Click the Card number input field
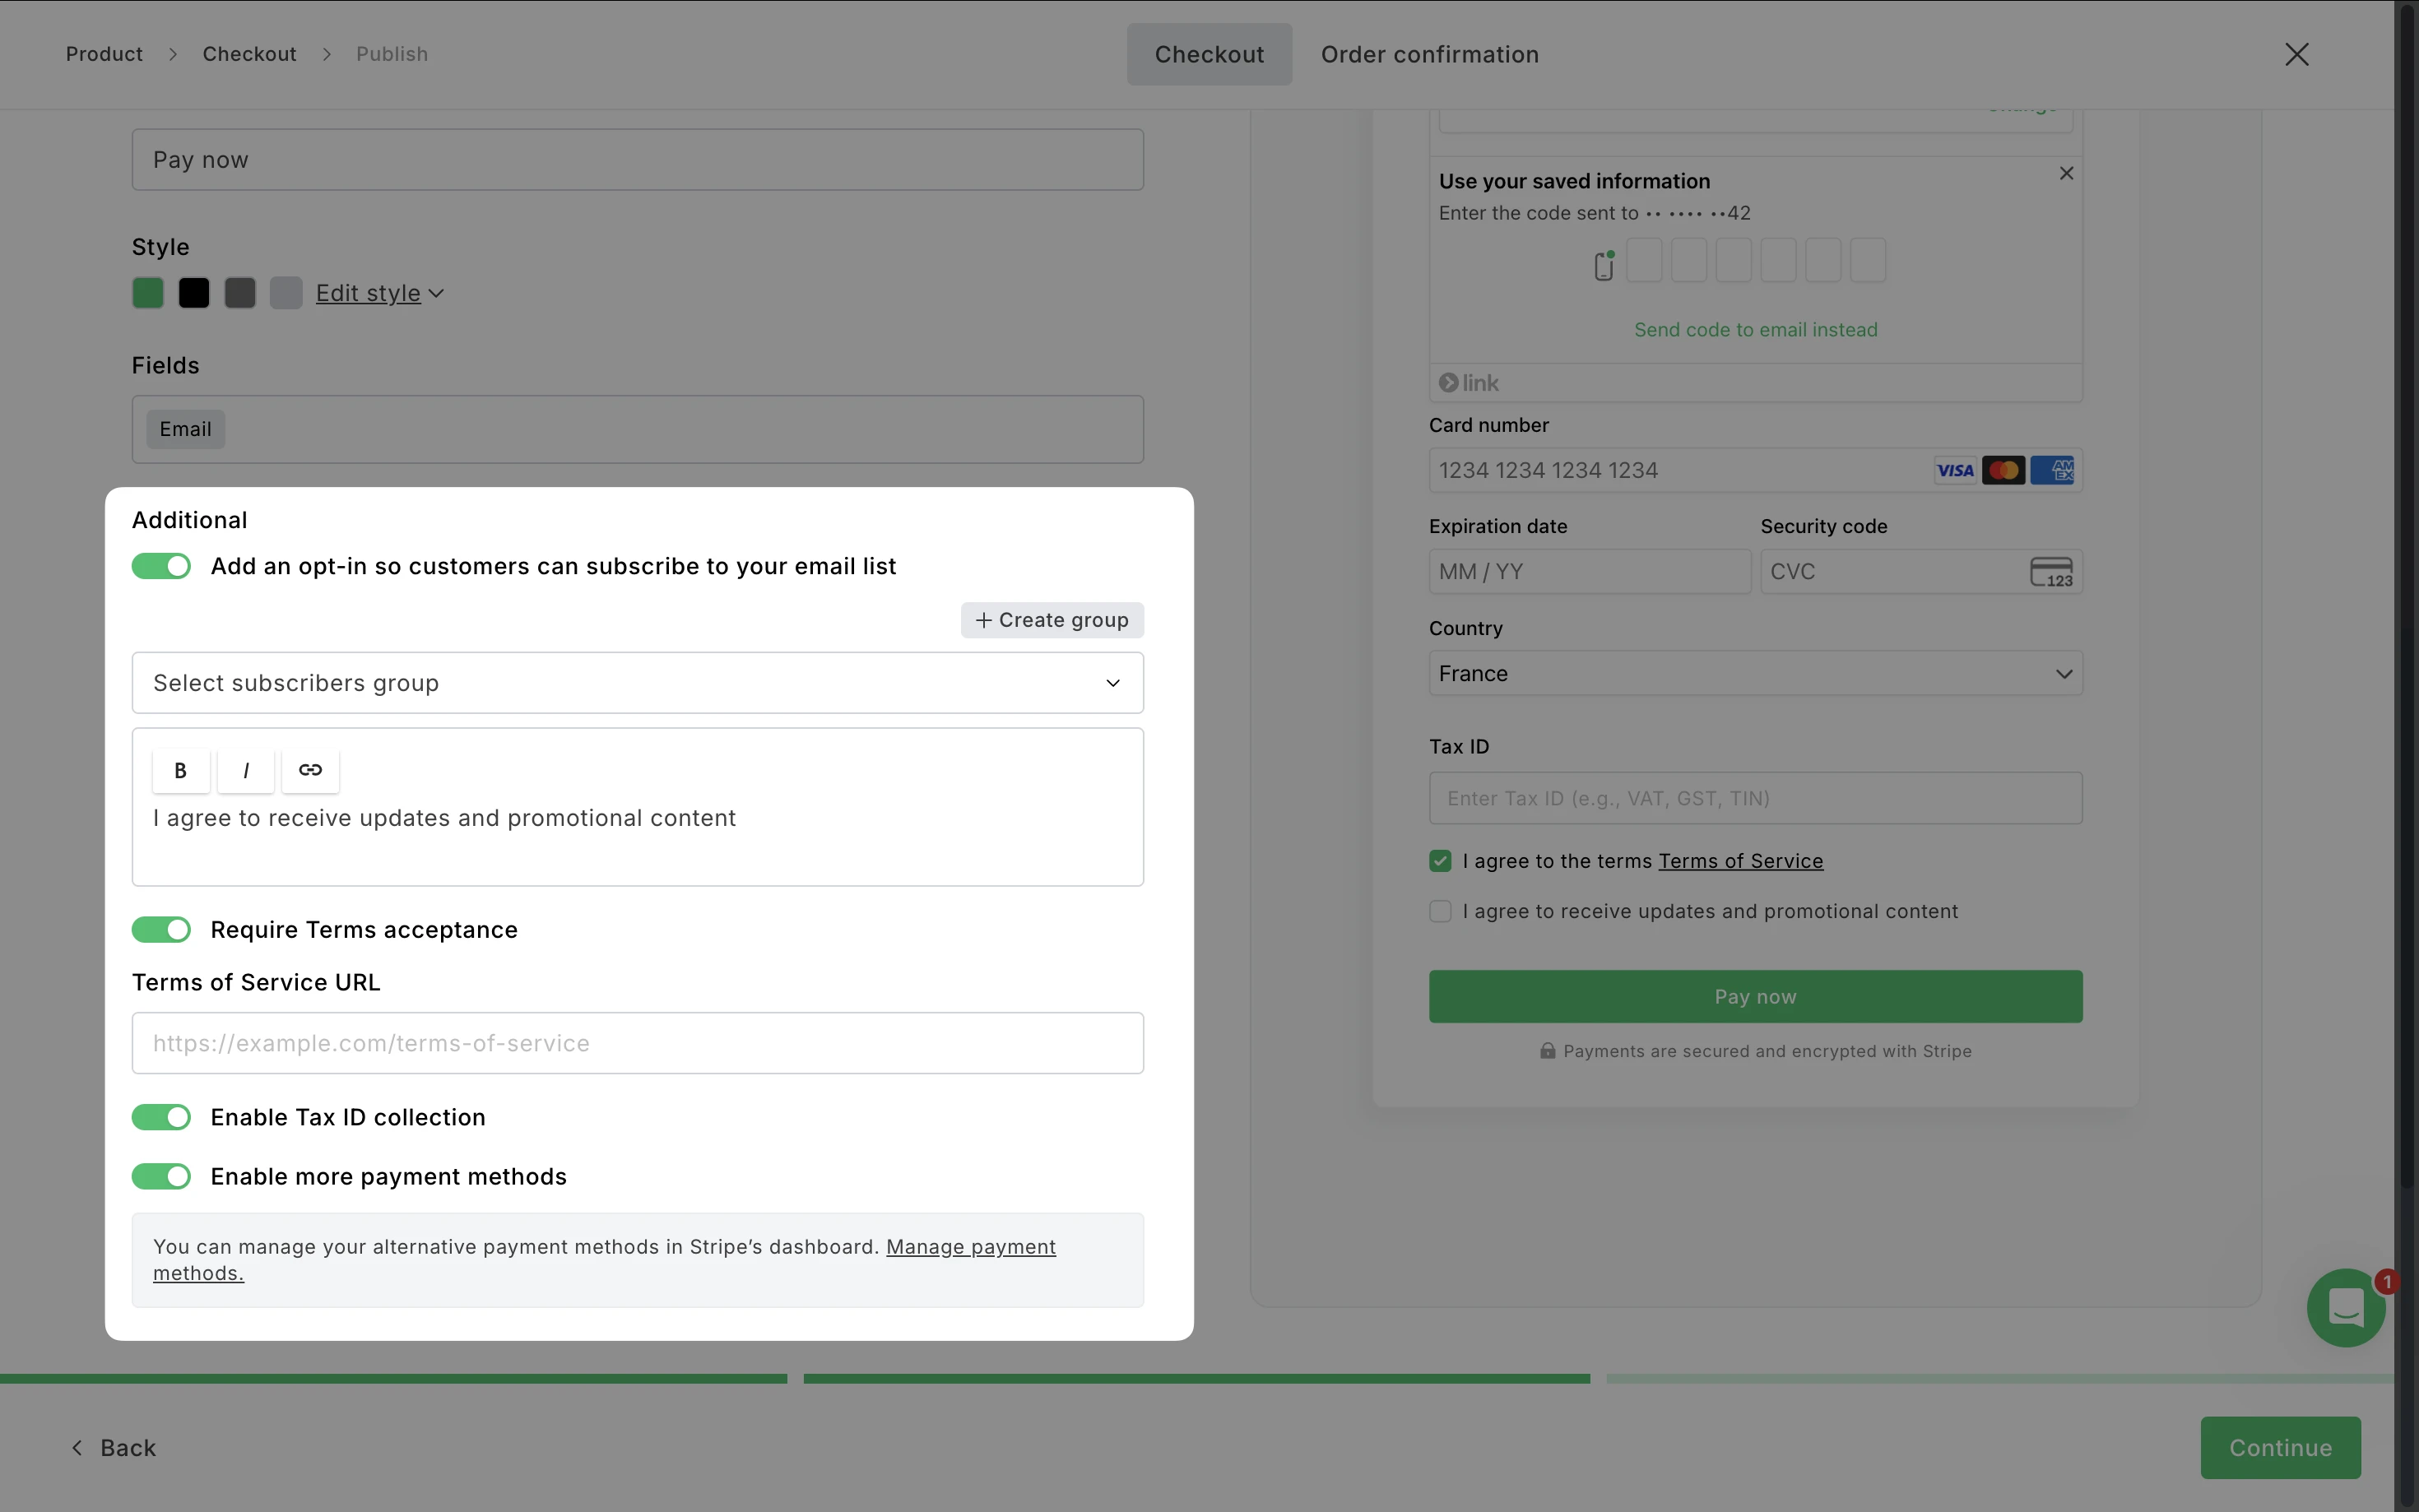The height and width of the screenshot is (1512, 2419). pyautogui.click(x=1755, y=470)
